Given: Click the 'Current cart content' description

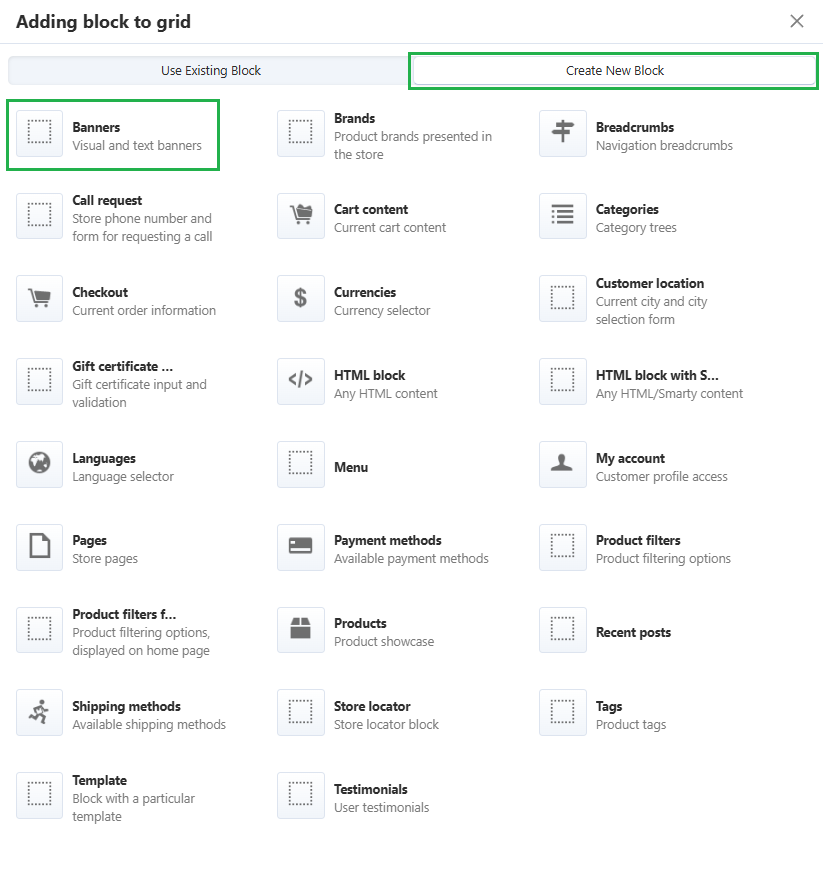Looking at the screenshot, I should click(x=390, y=228).
